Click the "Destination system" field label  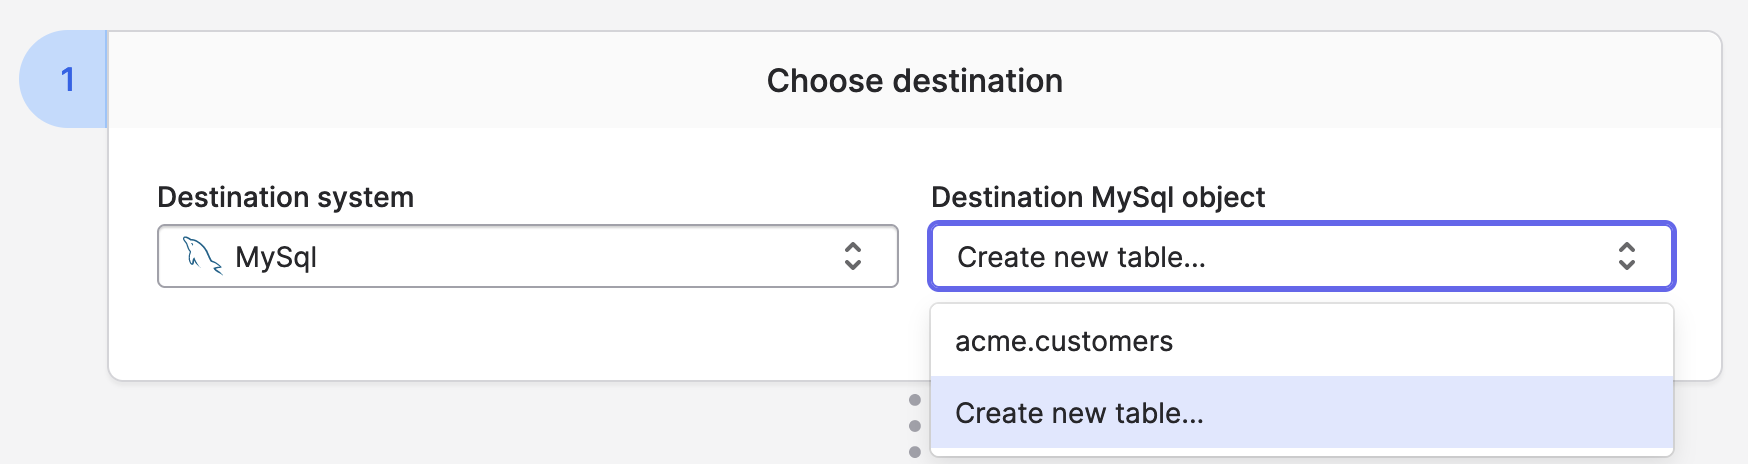click(x=285, y=197)
